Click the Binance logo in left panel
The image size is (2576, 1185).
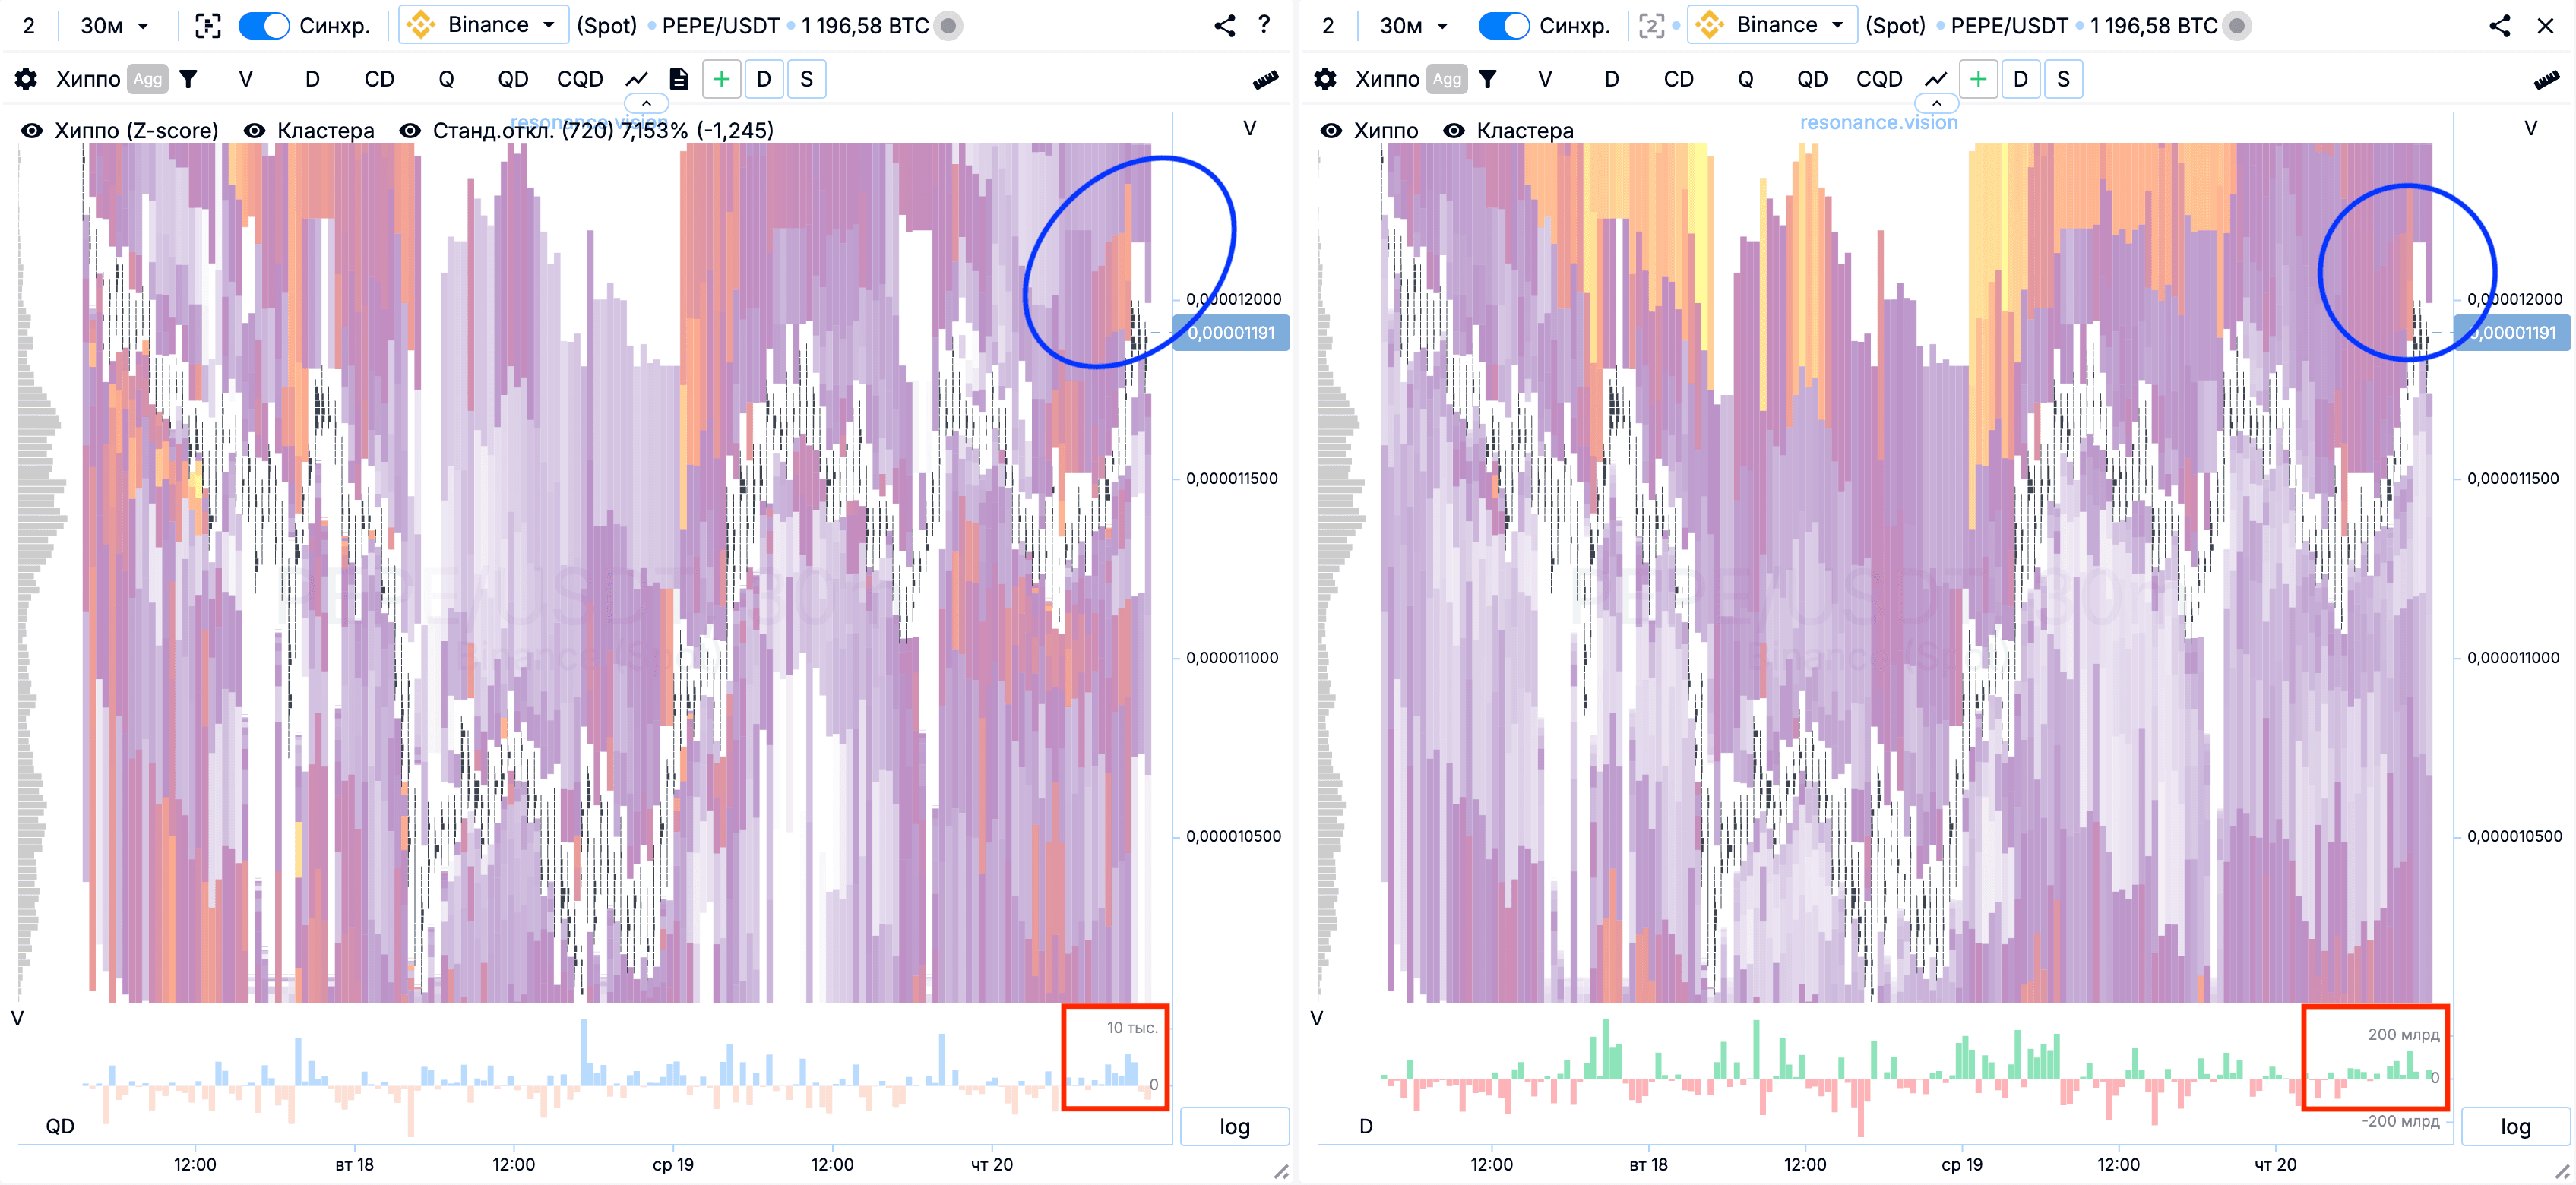pyautogui.click(x=421, y=25)
